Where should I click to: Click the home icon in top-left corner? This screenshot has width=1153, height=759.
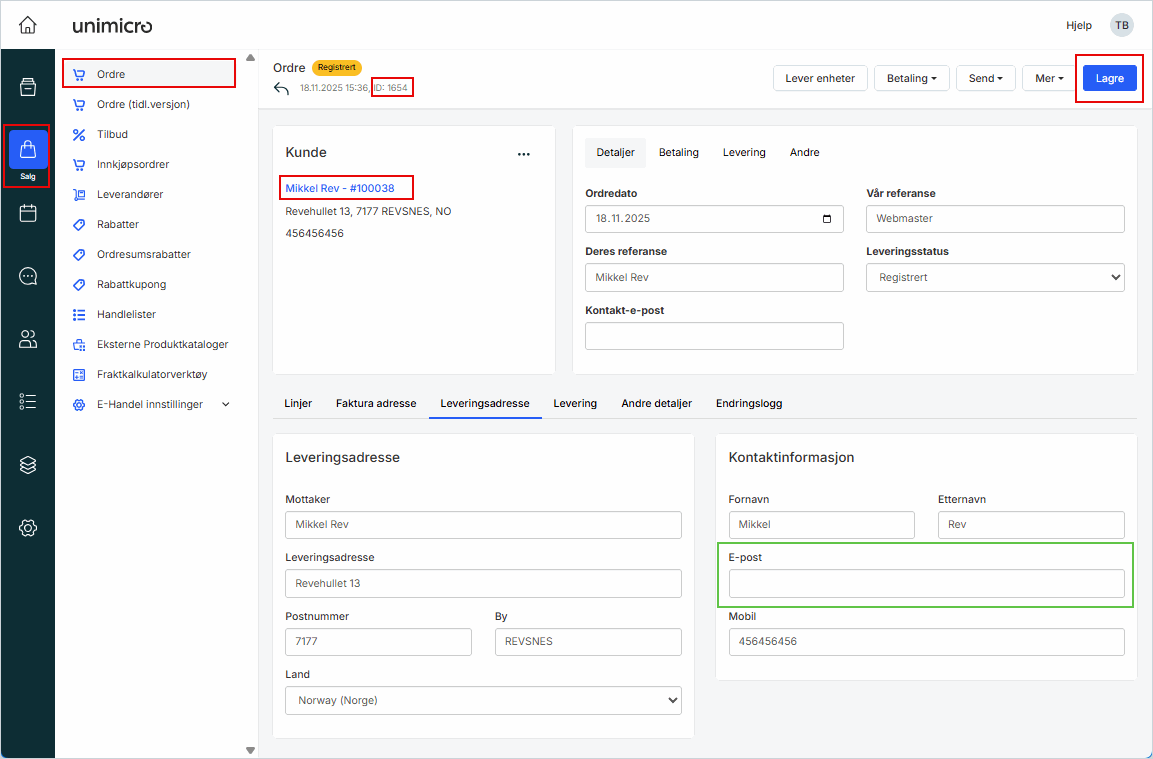coord(28,25)
